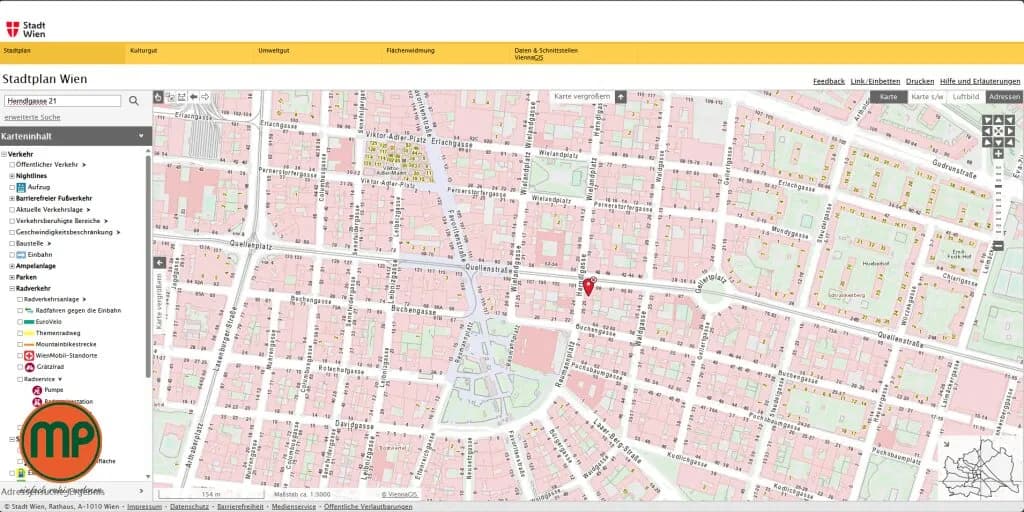Pan map west with left arrow
The image size is (1024, 512).
[987, 131]
